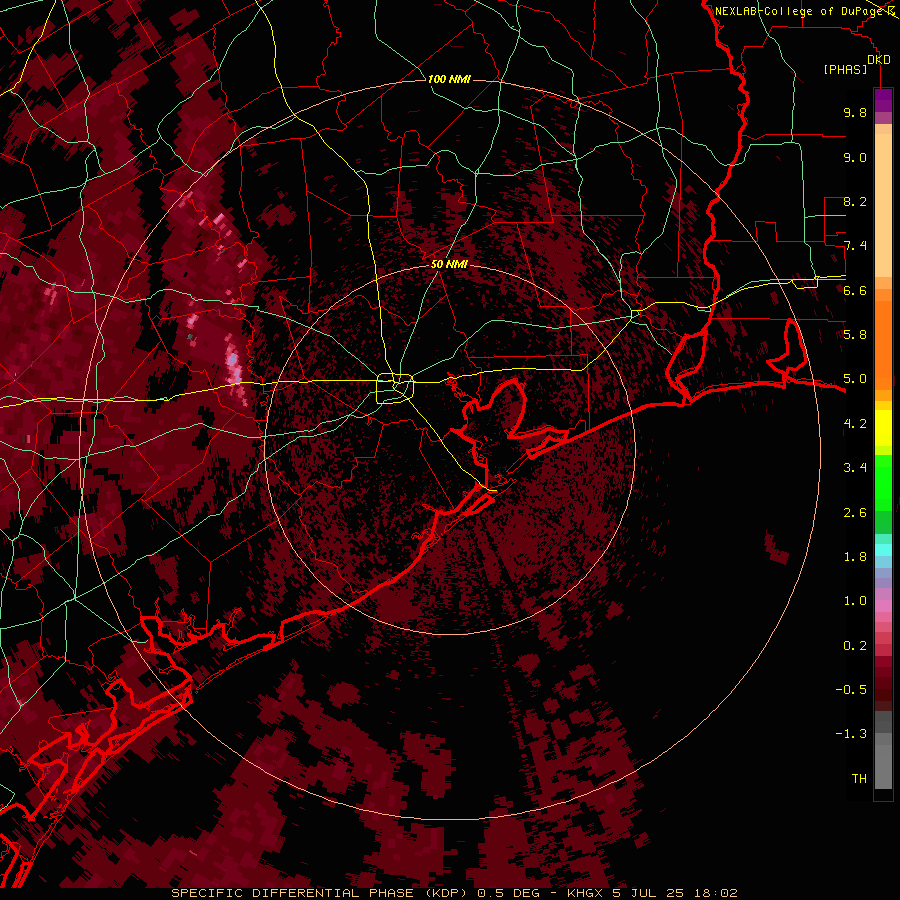The height and width of the screenshot is (900, 900).
Task: Click the 0.2 value on the scale
Action: coord(855,646)
